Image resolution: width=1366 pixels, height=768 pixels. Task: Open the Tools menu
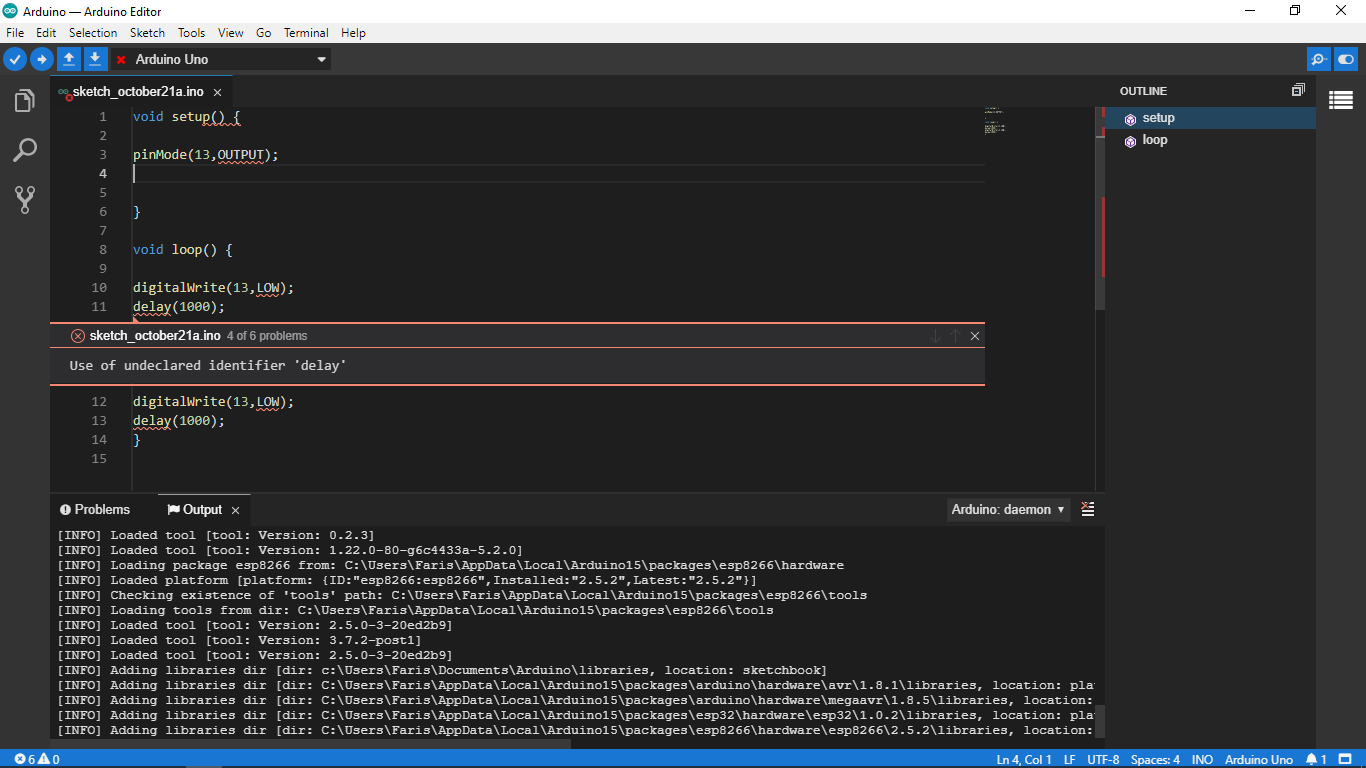191,33
